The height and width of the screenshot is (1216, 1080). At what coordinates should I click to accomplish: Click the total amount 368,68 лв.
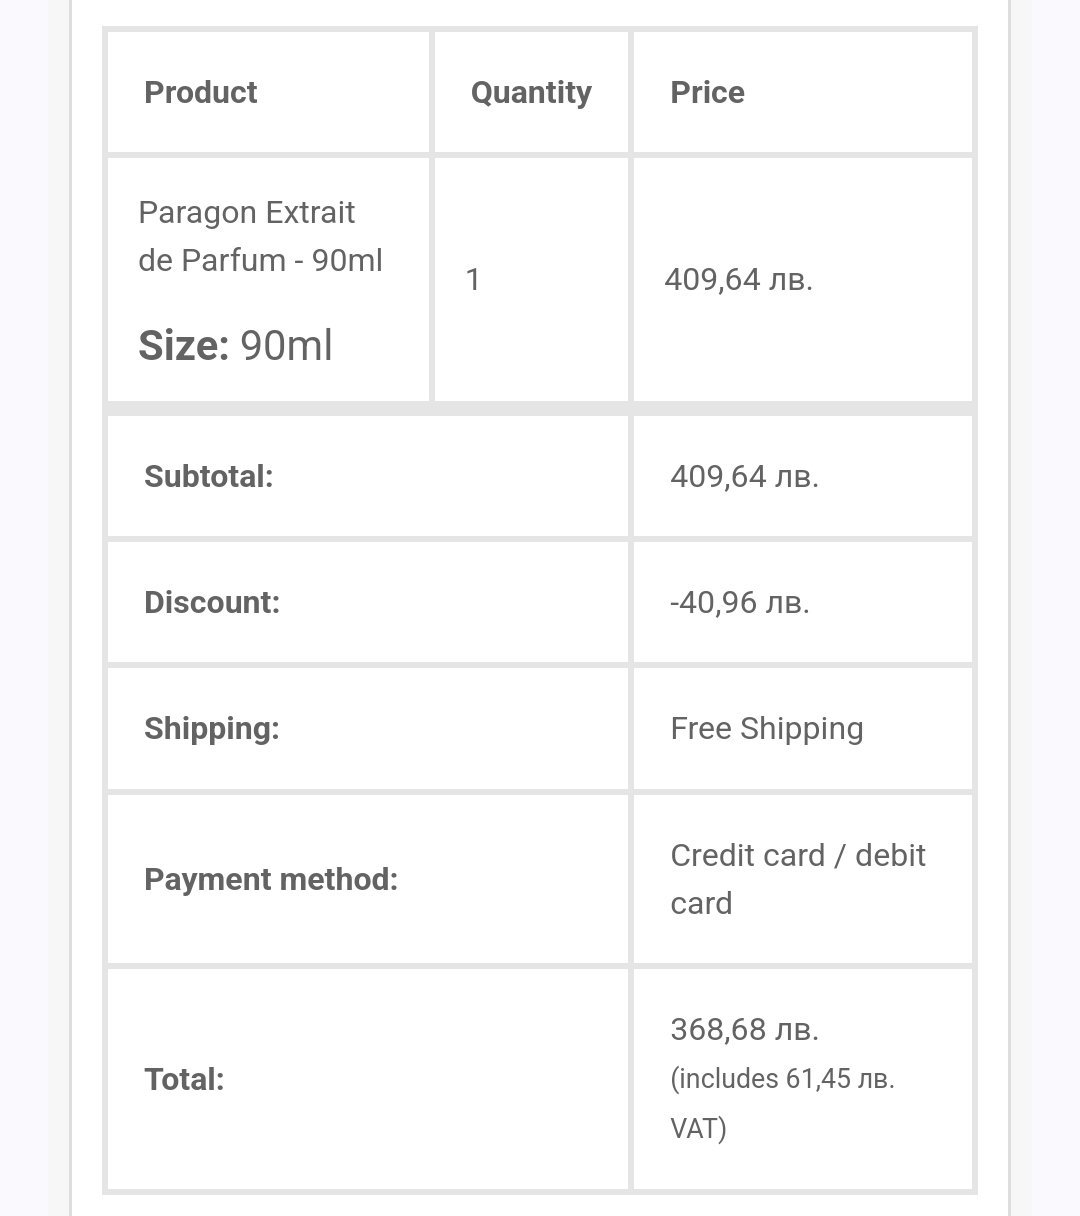tap(744, 1029)
